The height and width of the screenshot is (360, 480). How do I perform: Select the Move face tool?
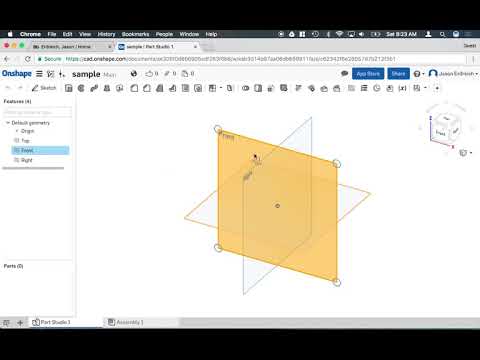[324, 88]
